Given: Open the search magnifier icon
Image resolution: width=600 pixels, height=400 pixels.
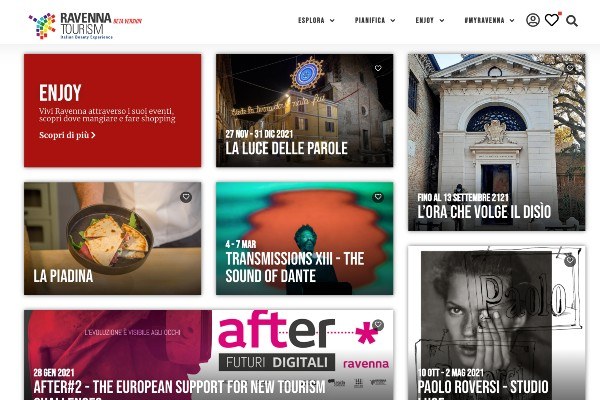Looking at the screenshot, I should click(572, 21).
